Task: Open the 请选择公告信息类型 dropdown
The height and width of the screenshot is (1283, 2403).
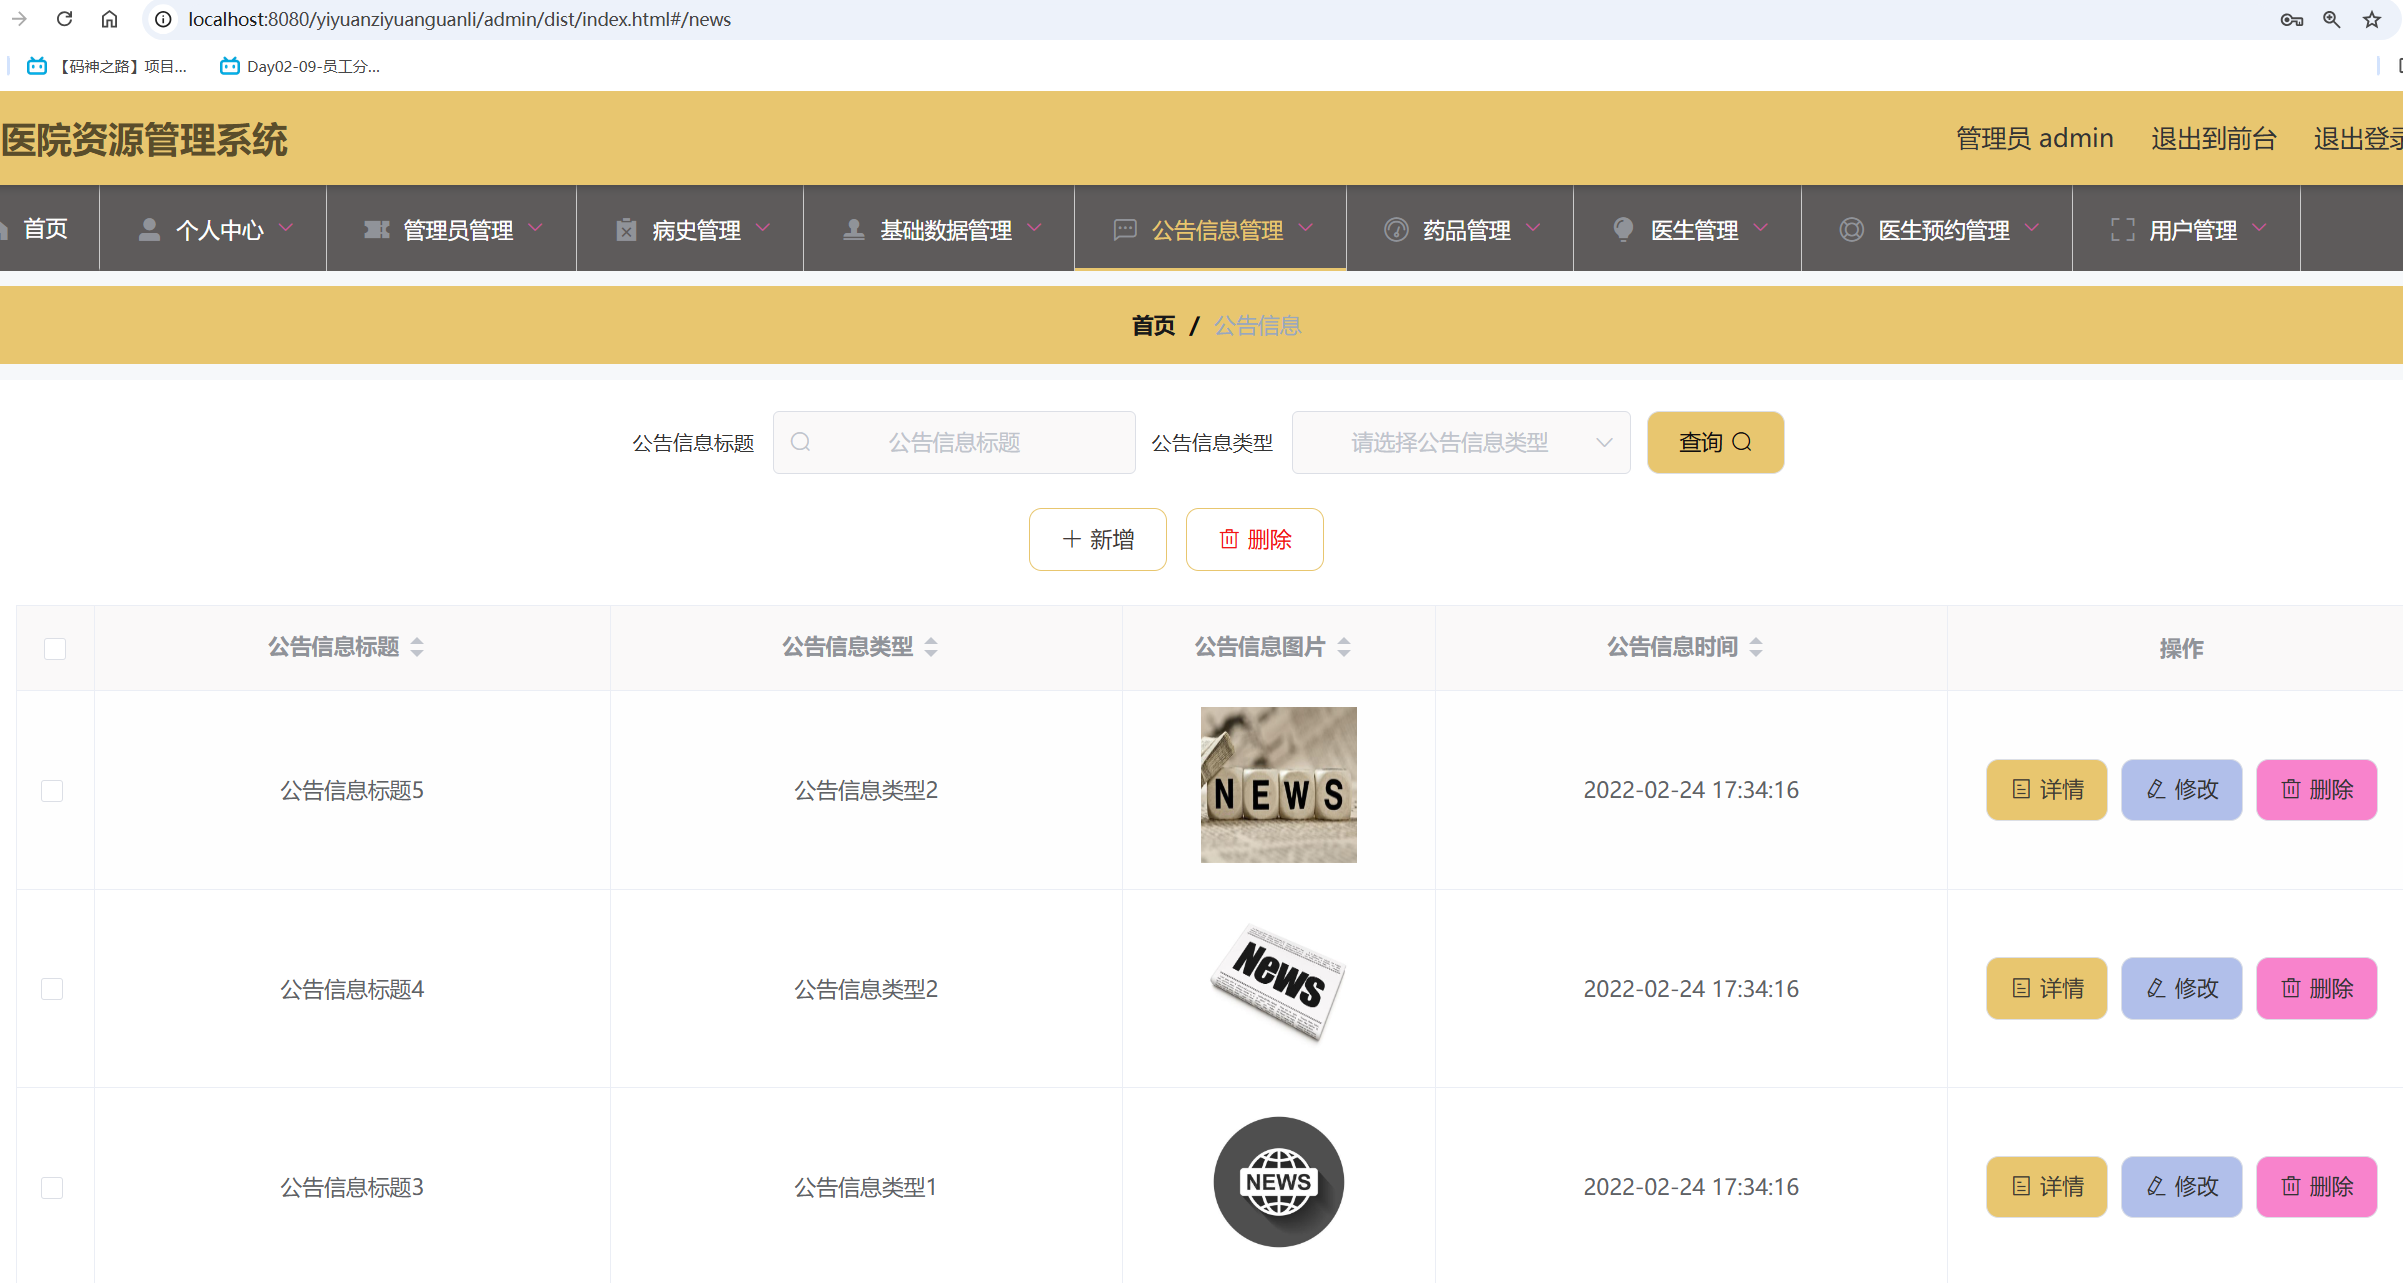Action: coord(1460,442)
